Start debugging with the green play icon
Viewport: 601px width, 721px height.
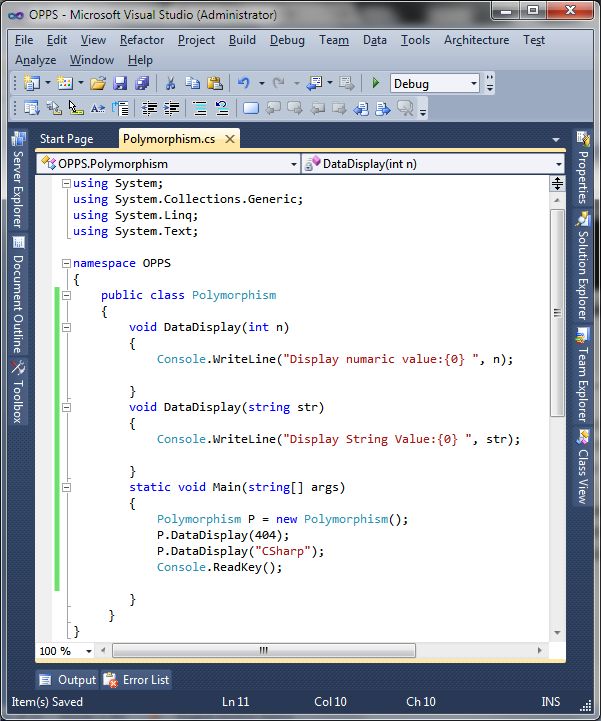tap(376, 83)
